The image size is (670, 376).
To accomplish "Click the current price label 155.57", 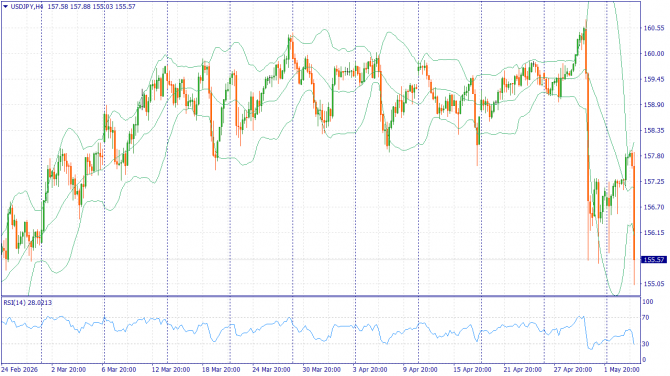I will (x=653, y=260).
